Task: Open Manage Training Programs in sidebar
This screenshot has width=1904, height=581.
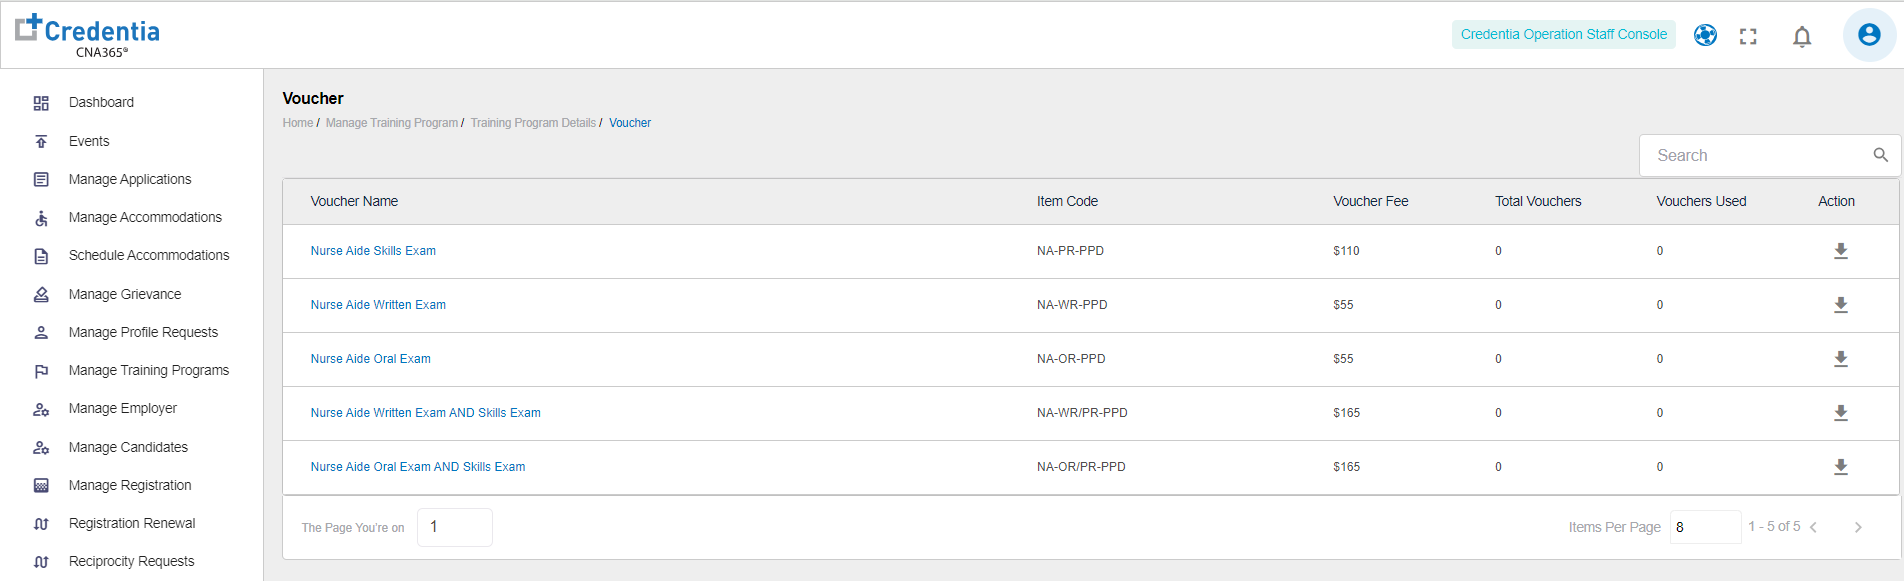Action: (x=148, y=371)
